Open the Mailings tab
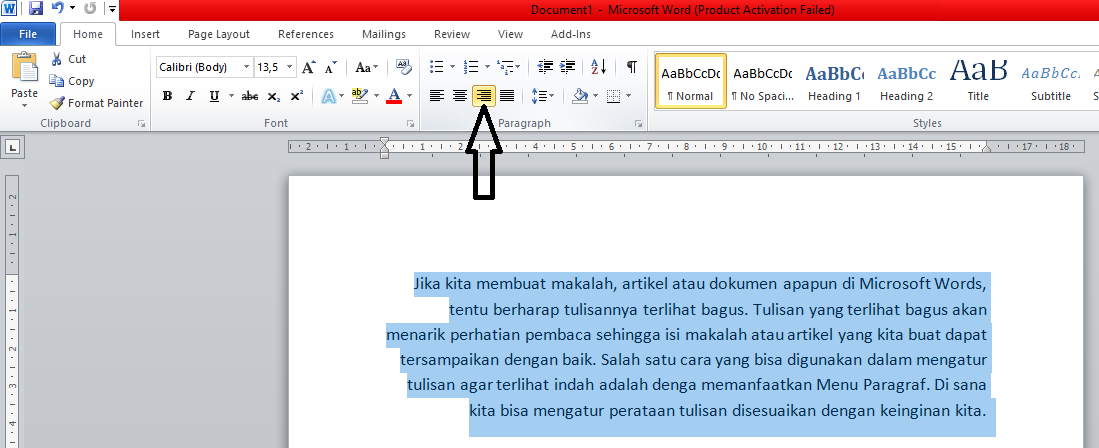 coord(384,34)
